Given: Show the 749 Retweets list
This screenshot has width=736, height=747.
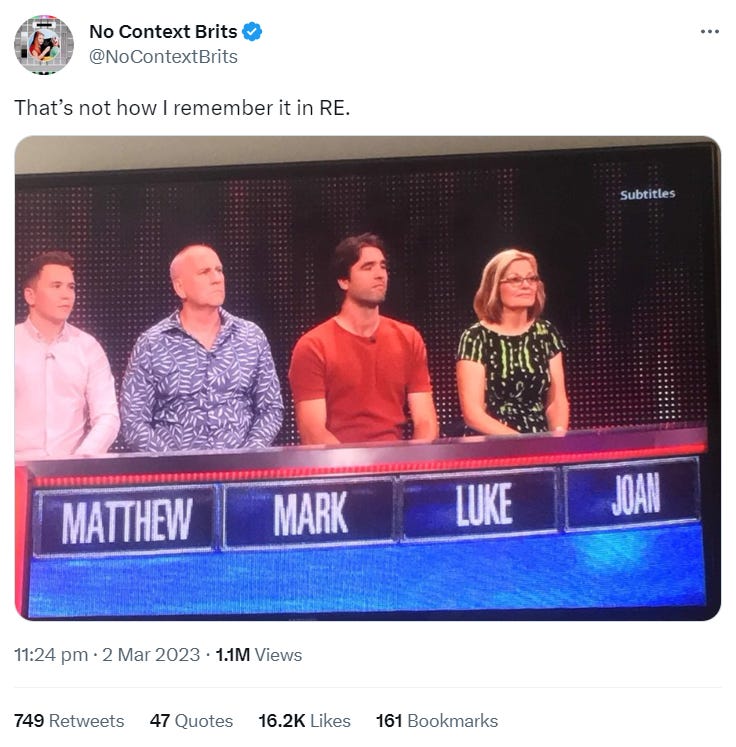Looking at the screenshot, I should (69, 721).
